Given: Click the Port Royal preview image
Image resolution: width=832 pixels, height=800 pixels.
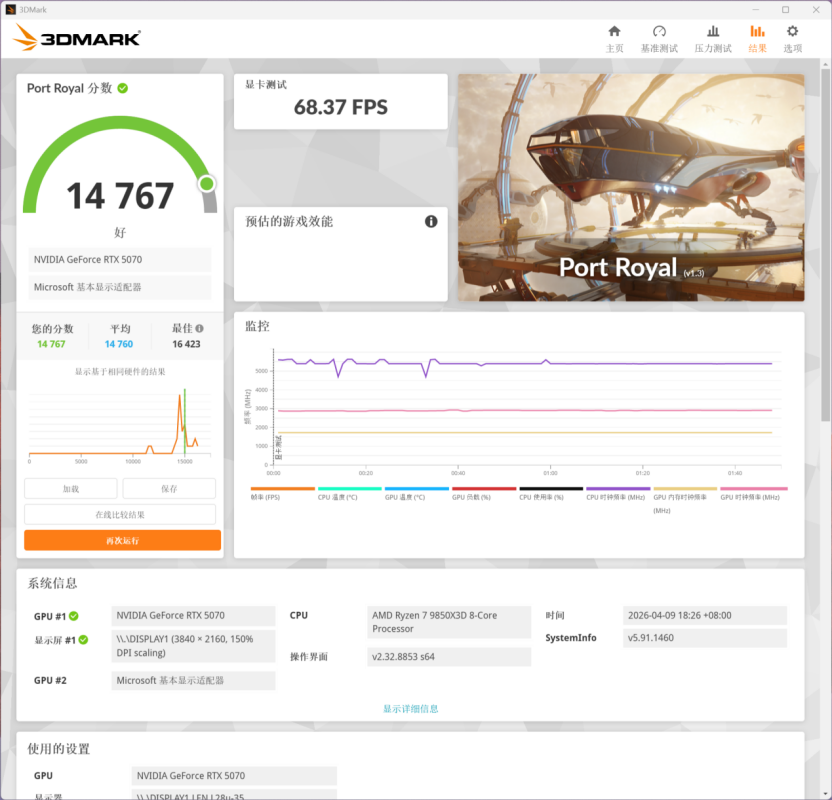Looking at the screenshot, I should (x=630, y=187).
